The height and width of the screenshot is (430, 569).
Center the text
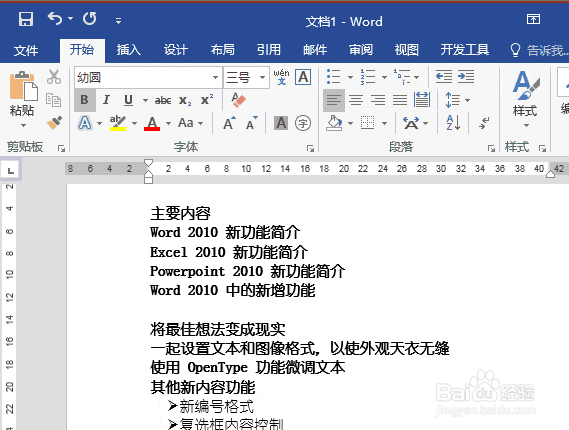pyautogui.click(x=356, y=100)
